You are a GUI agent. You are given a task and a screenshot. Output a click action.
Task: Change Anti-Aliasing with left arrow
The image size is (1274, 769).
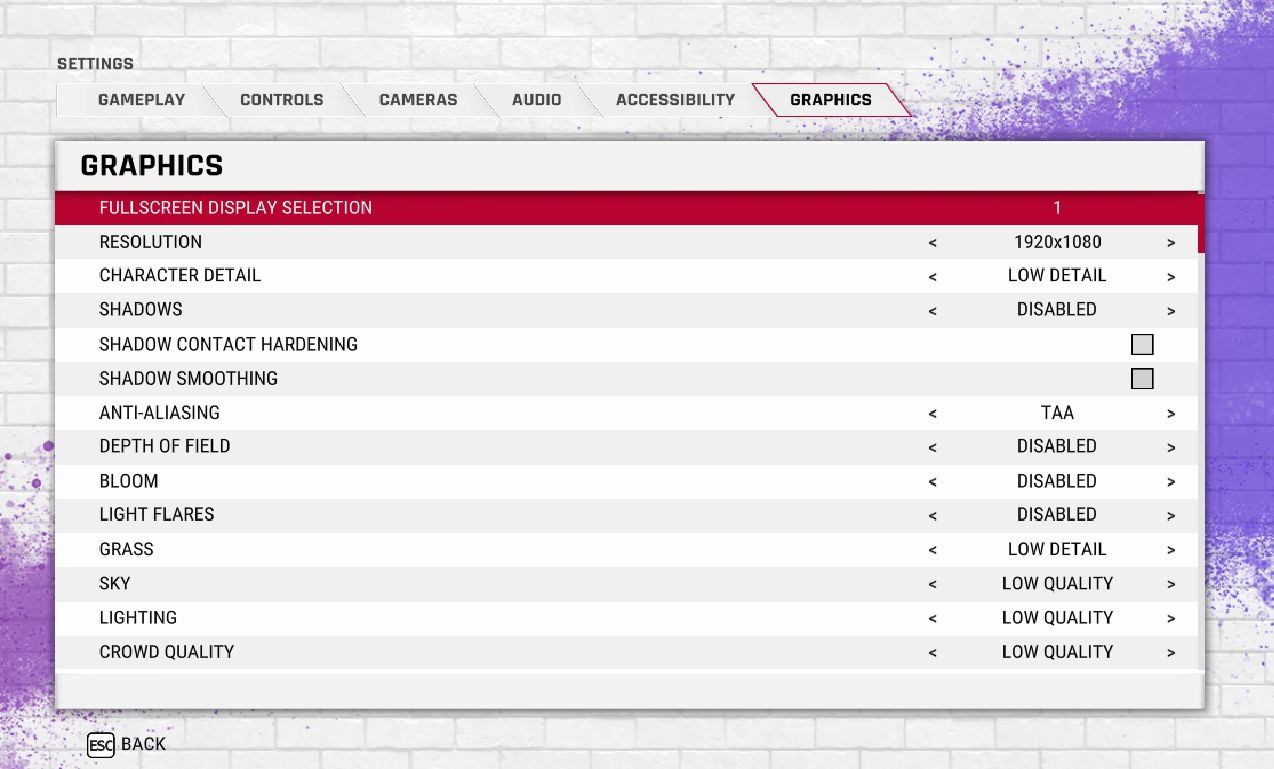click(932, 414)
